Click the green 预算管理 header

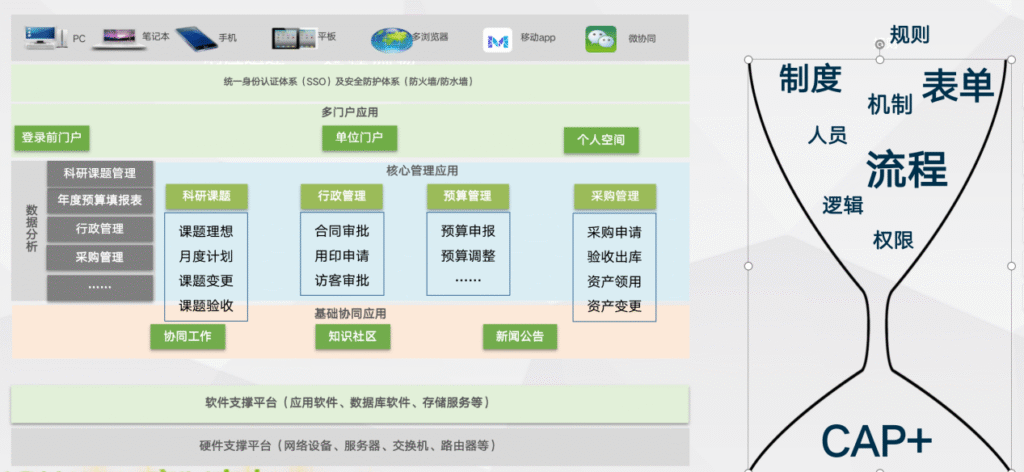click(467, 196)
